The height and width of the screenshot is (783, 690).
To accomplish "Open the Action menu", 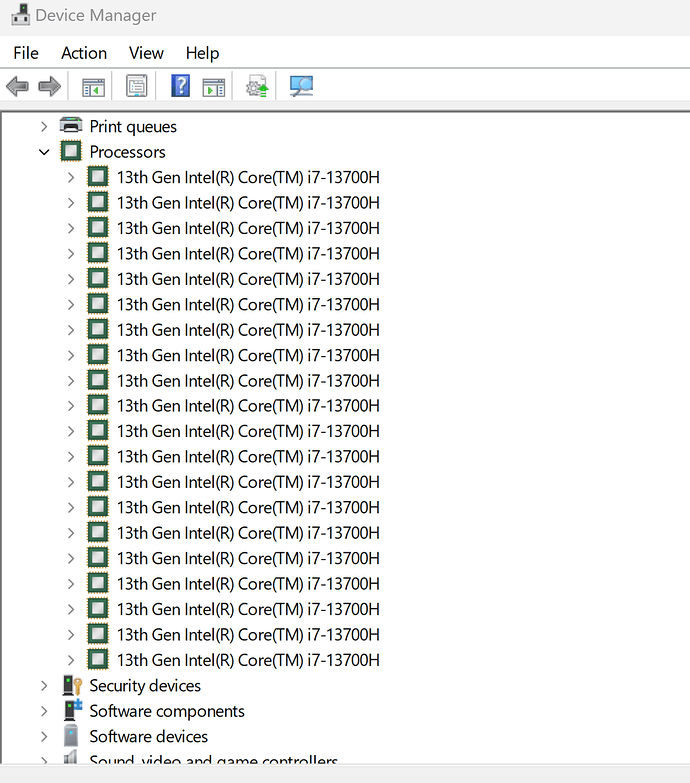I will (84, 53).
